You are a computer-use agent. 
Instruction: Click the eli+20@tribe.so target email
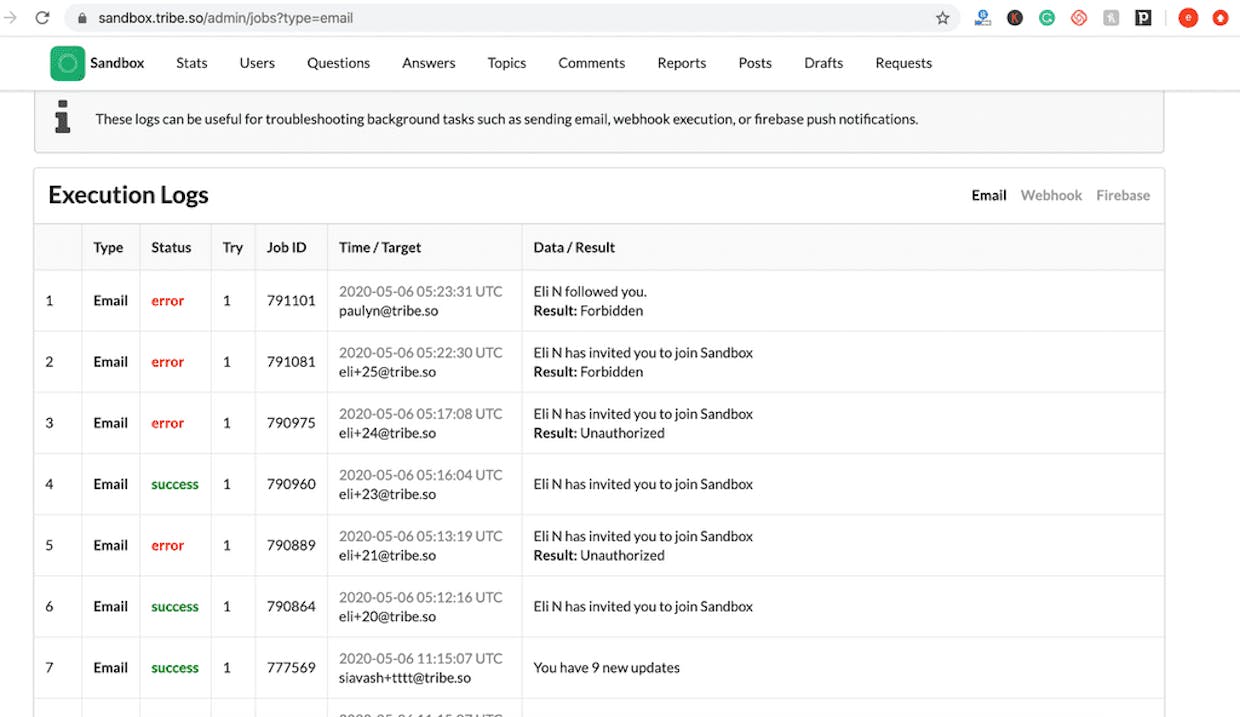387,616
